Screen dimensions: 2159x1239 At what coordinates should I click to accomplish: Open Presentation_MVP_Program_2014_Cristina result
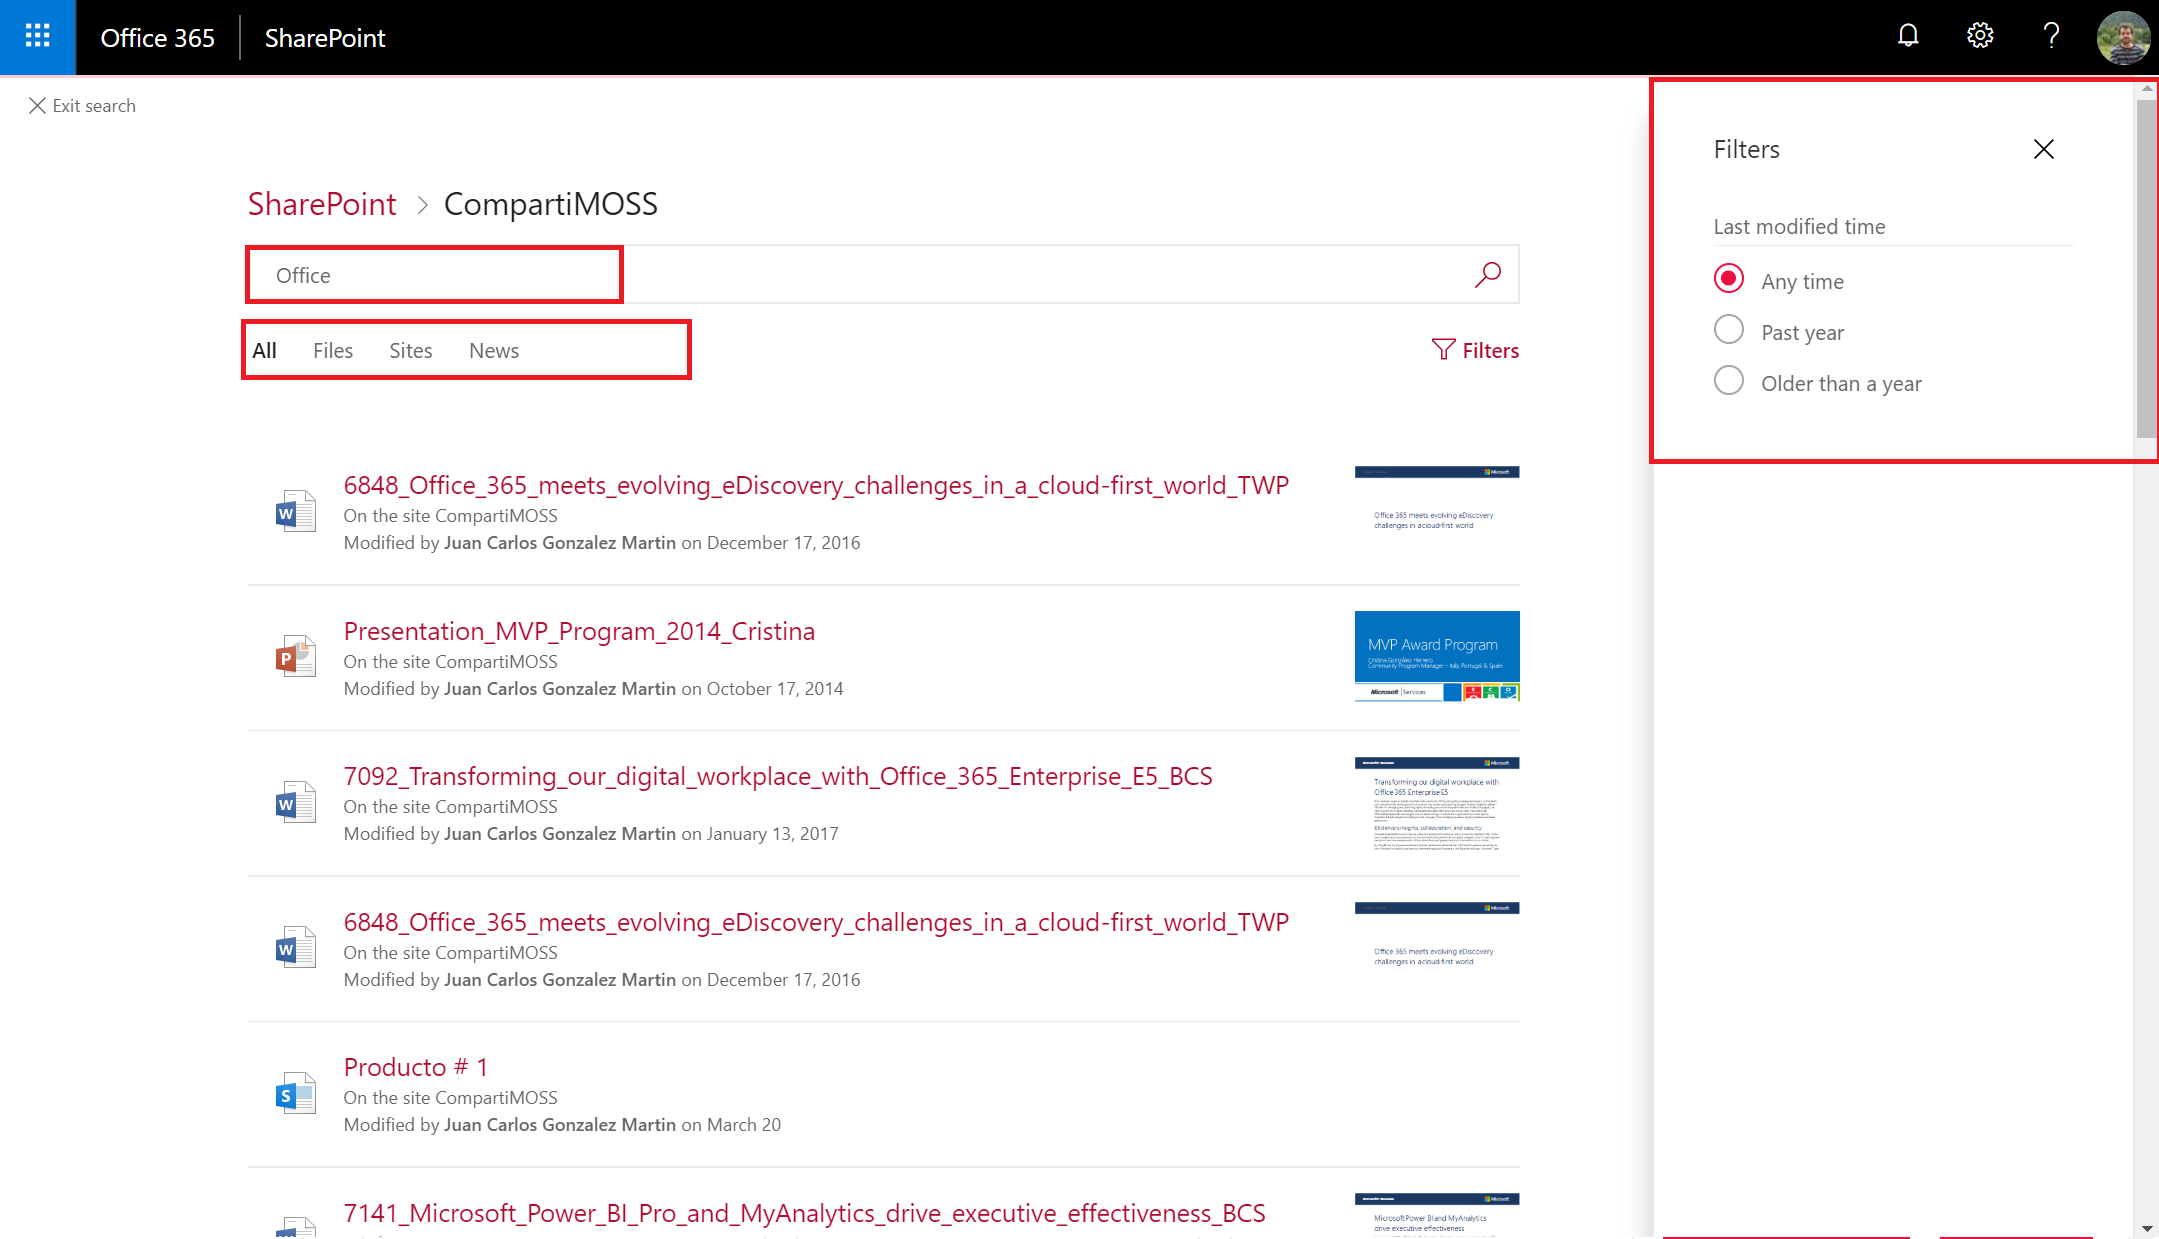click(579, 631)
